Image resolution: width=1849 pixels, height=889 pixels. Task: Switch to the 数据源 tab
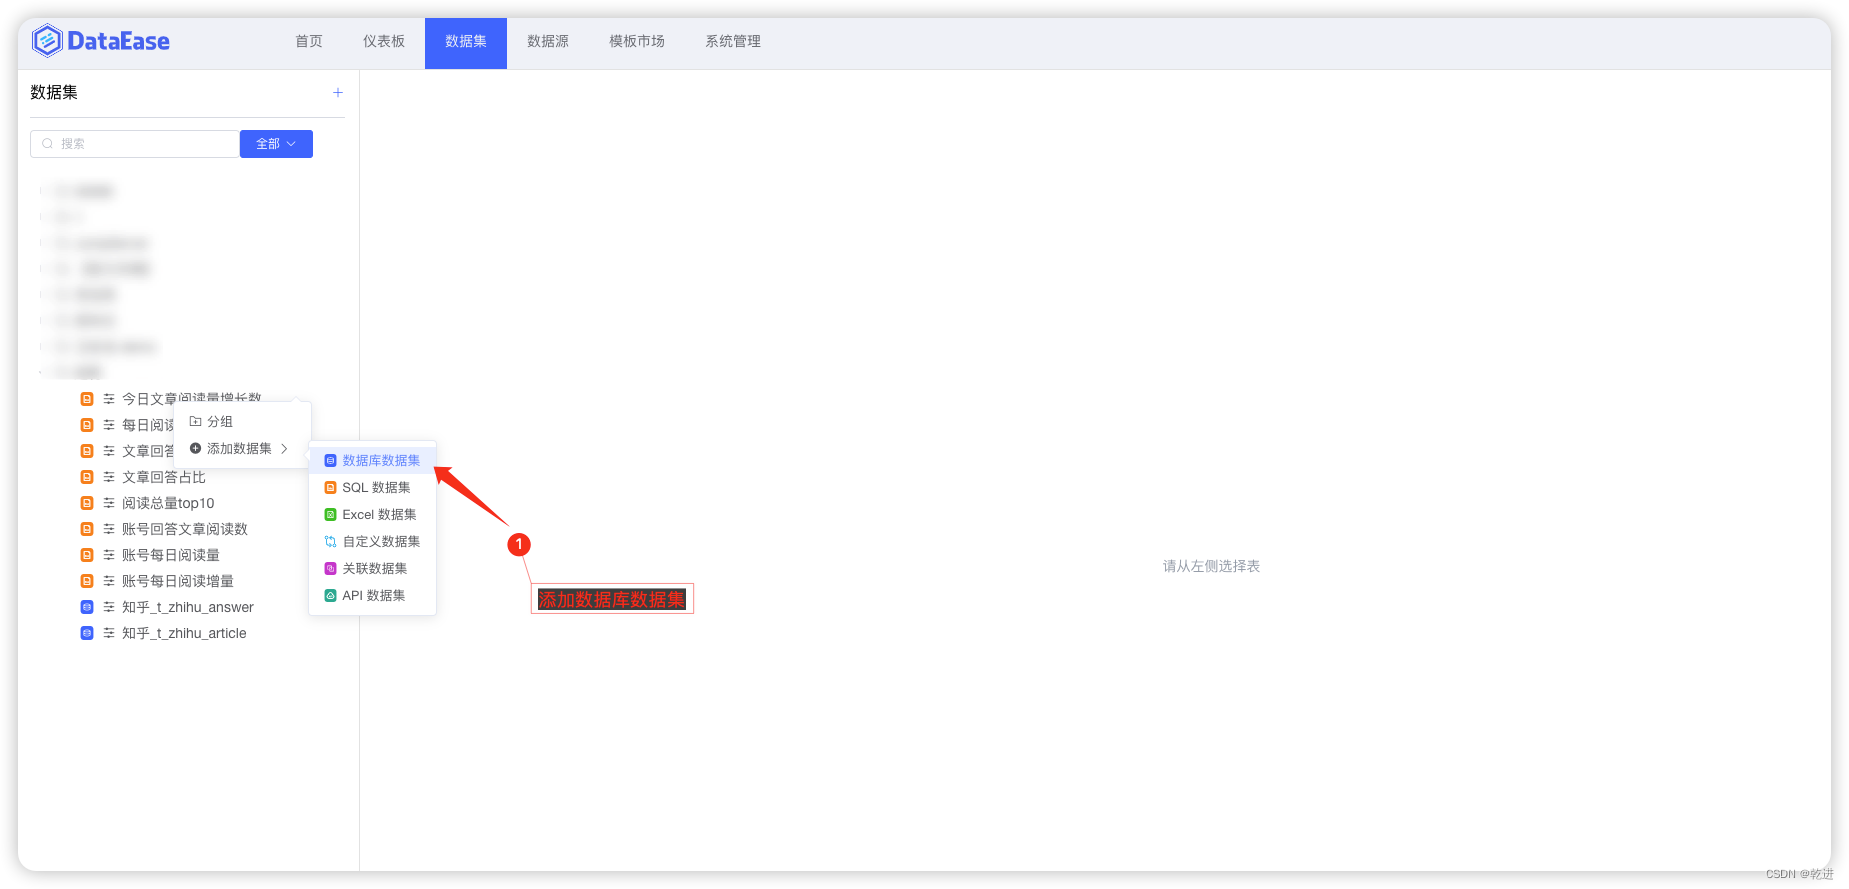(x=548, y=42)
